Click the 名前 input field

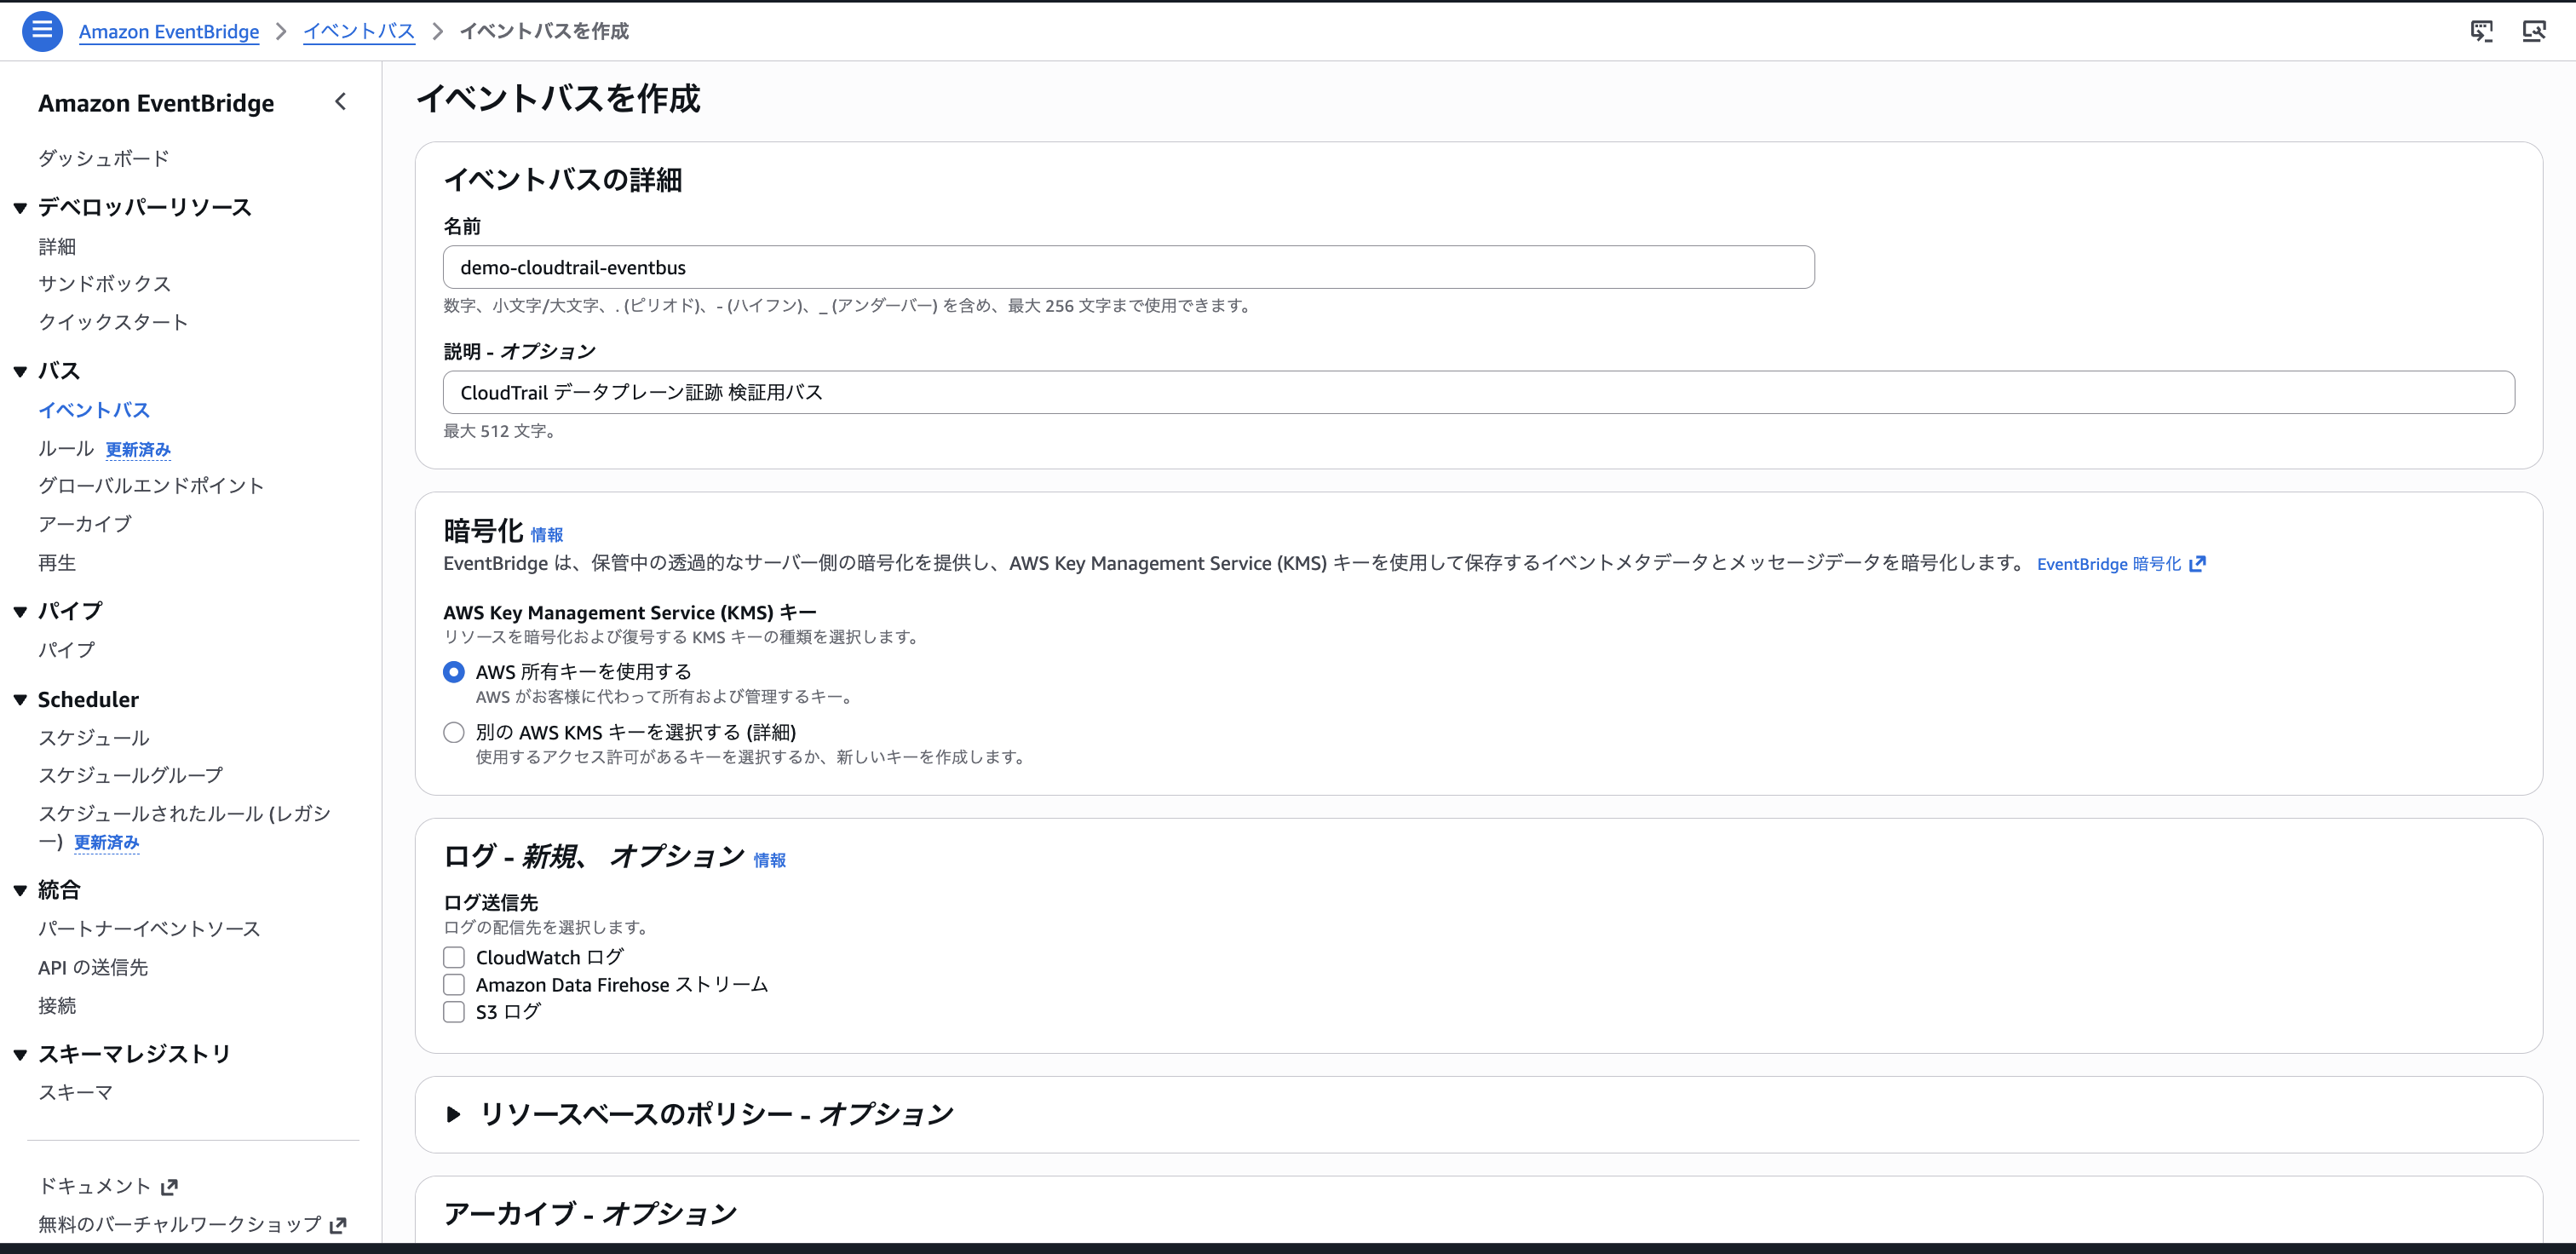tap(1128, 267)
